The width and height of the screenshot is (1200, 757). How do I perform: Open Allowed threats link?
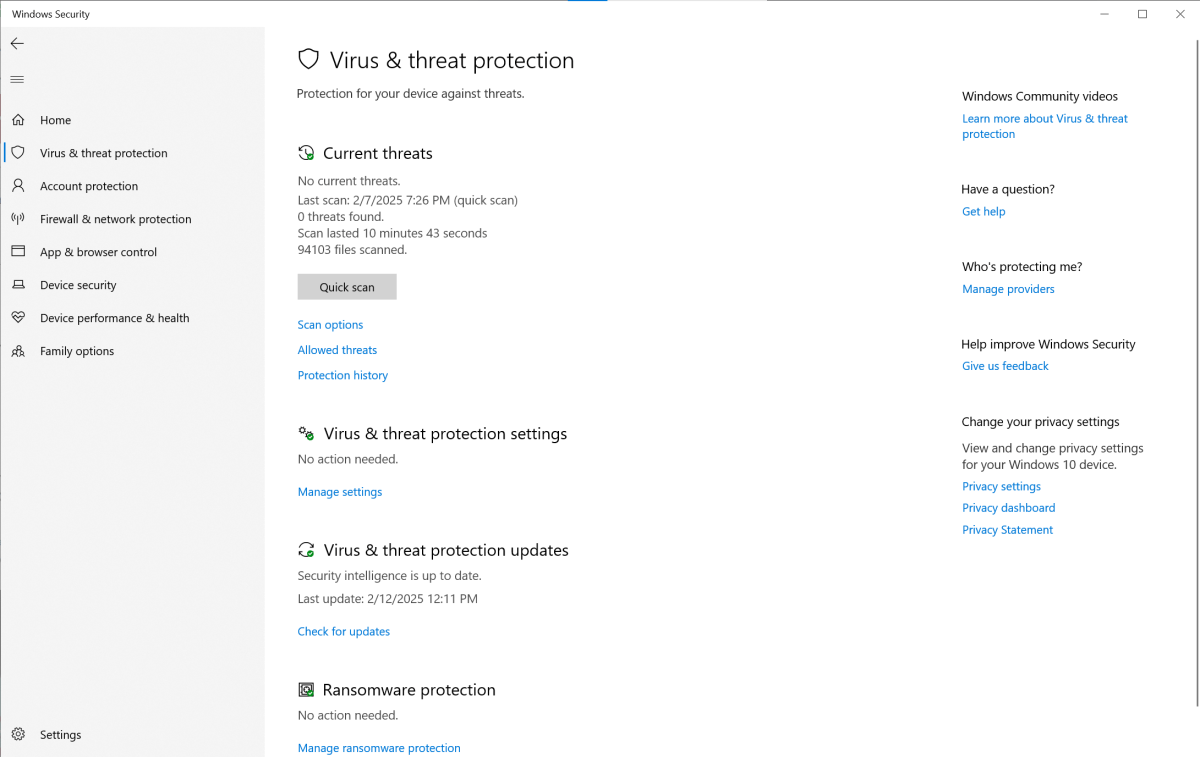pos(337,350)
